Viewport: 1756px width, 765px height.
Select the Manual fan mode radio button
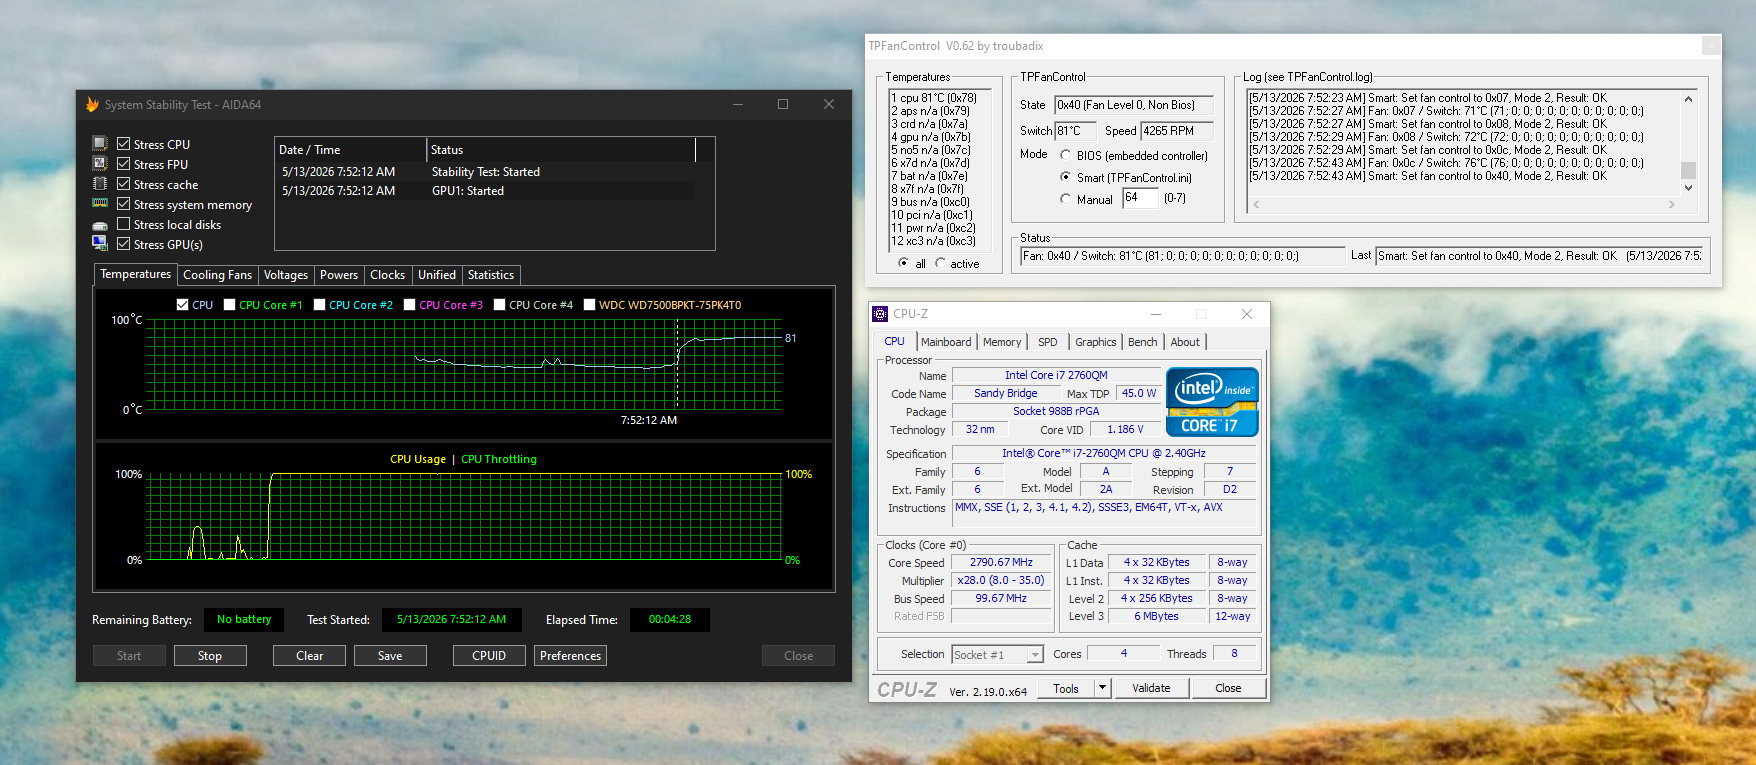(1065, 199)
